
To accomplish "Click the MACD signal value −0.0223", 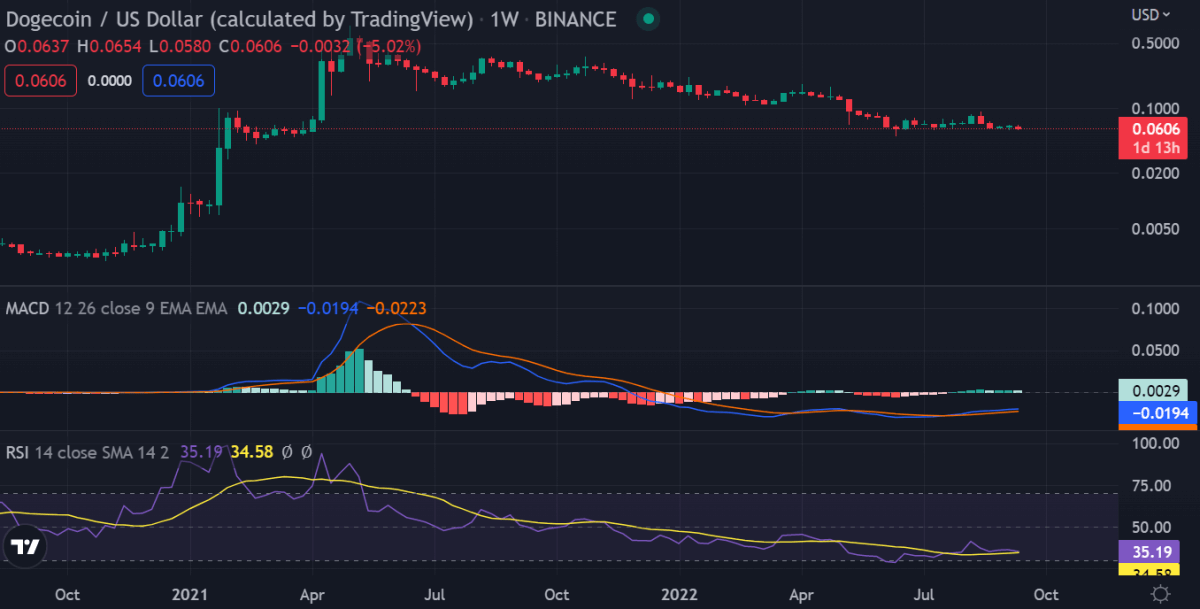I will point(398,308).
